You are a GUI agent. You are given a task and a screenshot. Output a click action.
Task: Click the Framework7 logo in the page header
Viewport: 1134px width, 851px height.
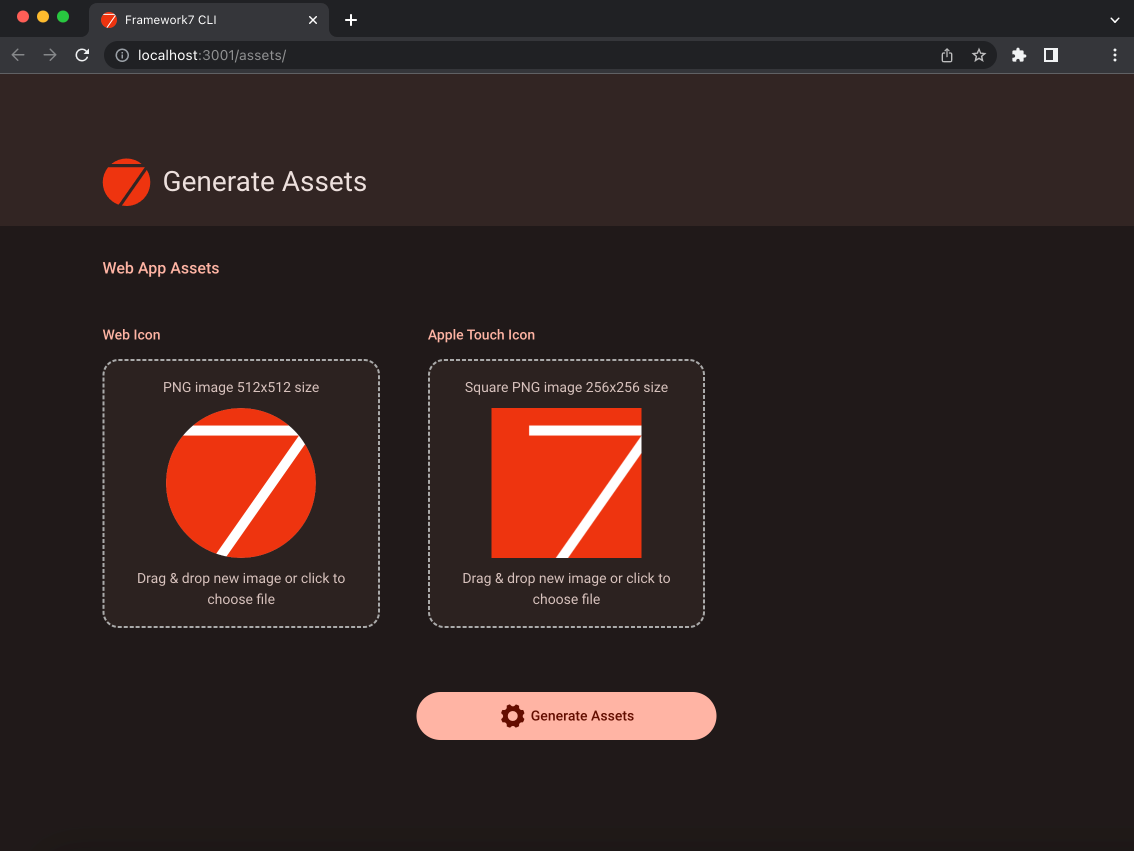pyautogui.click(x=126, y=182)
